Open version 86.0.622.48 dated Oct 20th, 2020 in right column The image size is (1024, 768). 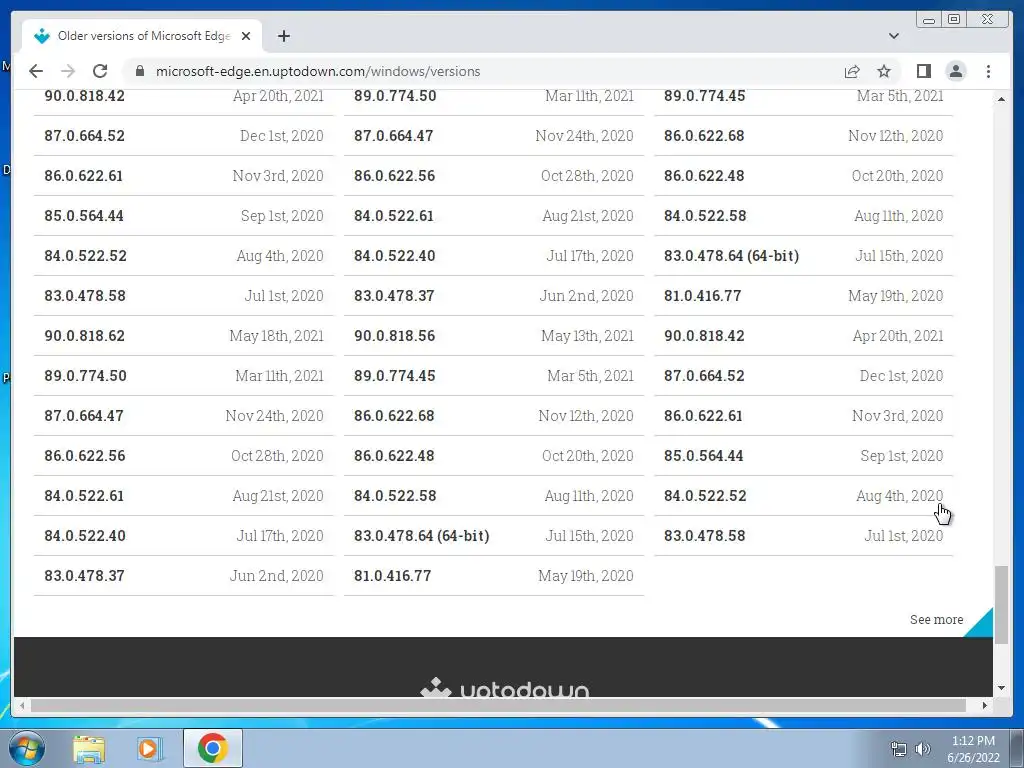click(803, 176)
